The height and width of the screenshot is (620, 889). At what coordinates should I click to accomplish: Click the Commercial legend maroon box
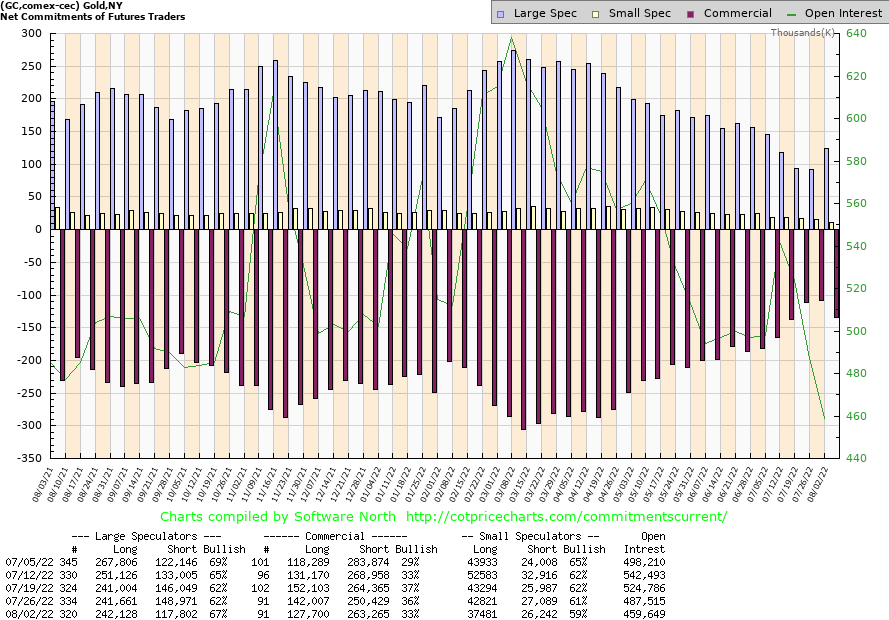tap(691, 14)
